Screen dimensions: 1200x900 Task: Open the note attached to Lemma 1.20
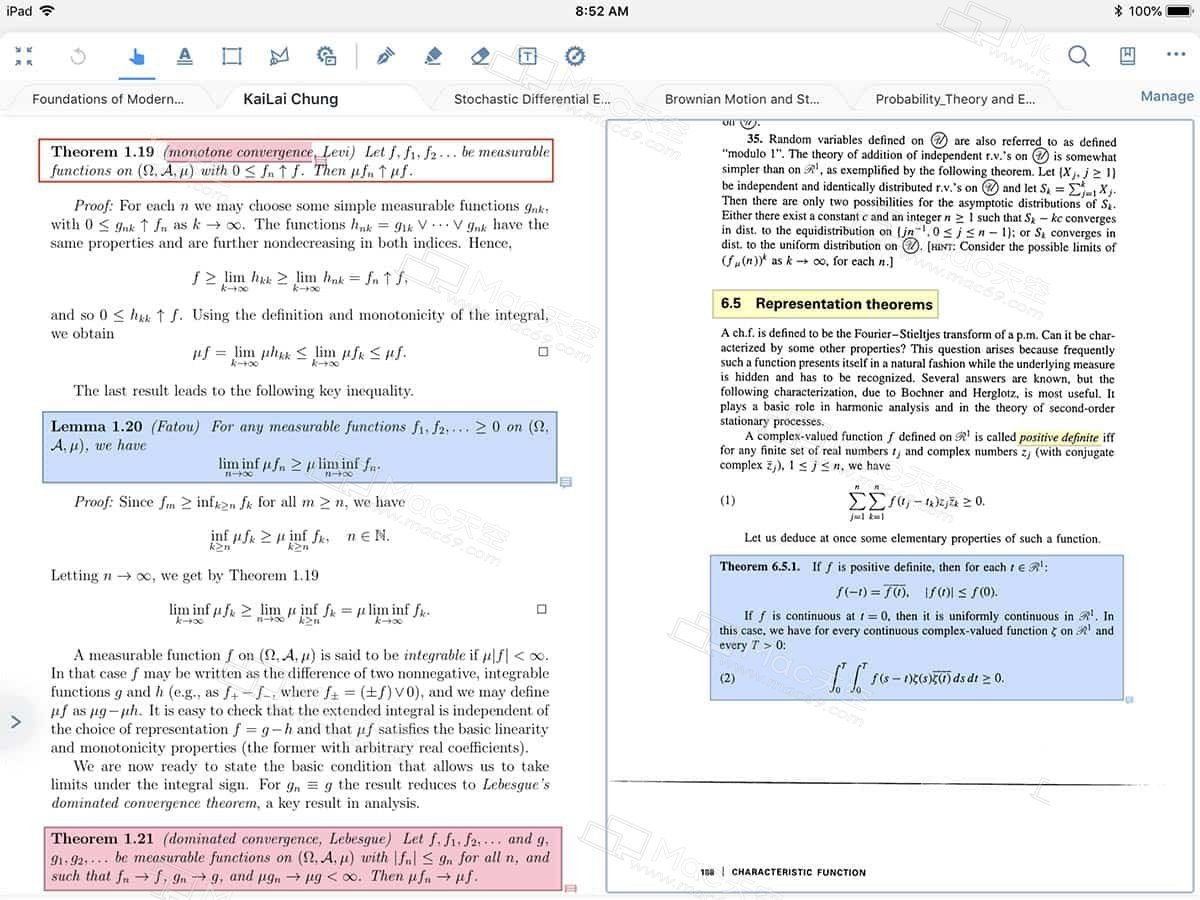(565, 483)
